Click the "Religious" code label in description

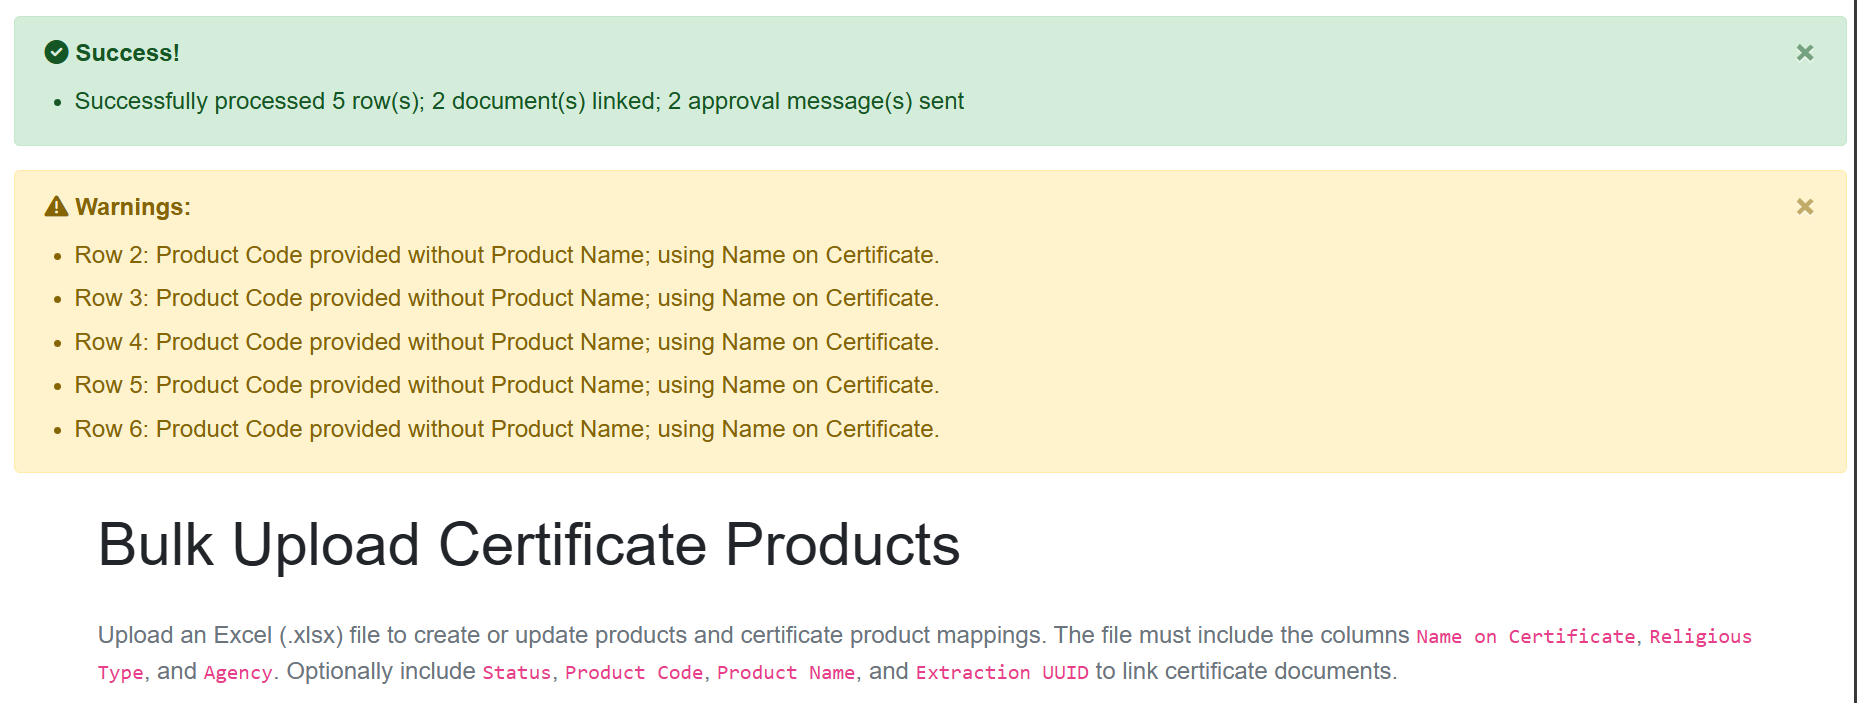click(1700, 637)
